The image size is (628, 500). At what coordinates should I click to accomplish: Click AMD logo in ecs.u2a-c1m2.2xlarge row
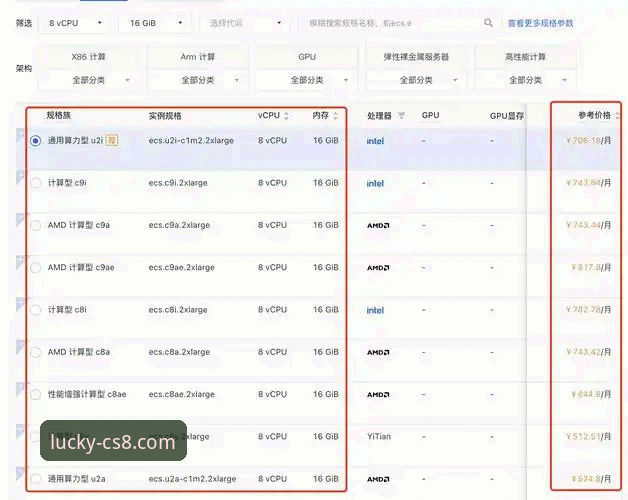tap(378, 479)
